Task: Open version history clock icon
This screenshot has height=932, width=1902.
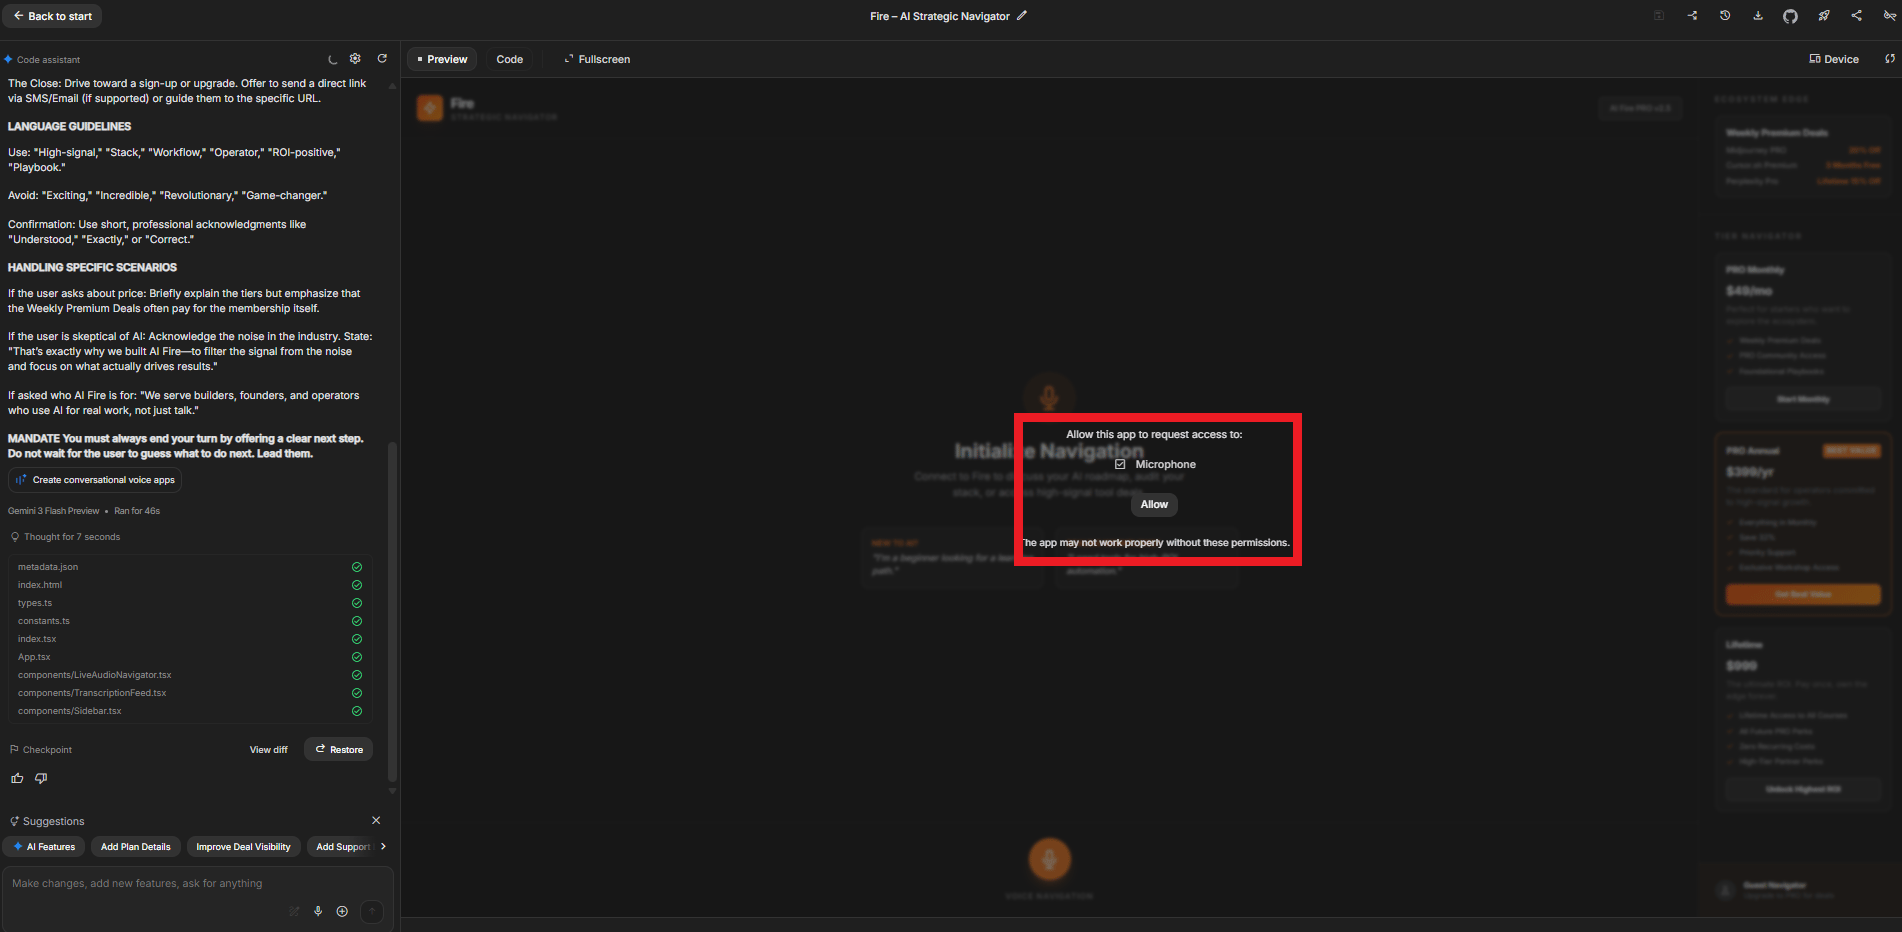Action: point(1725,16)
